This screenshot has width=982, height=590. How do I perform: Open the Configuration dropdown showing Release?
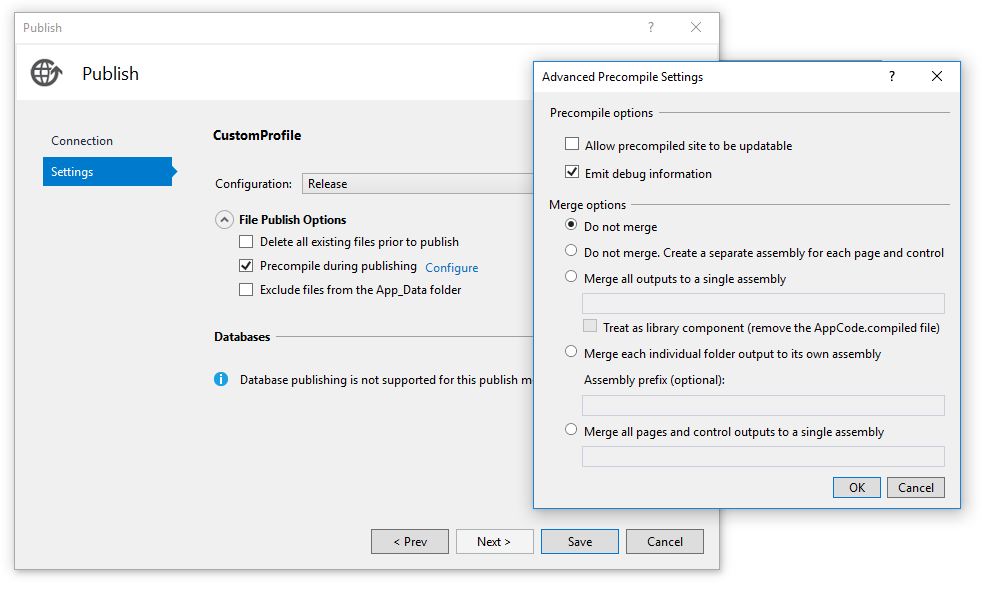click(x=420, y=183)
